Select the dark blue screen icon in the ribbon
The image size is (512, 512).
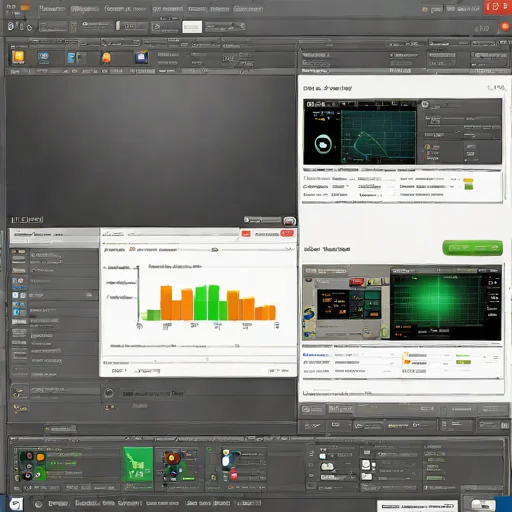point(141,57)
